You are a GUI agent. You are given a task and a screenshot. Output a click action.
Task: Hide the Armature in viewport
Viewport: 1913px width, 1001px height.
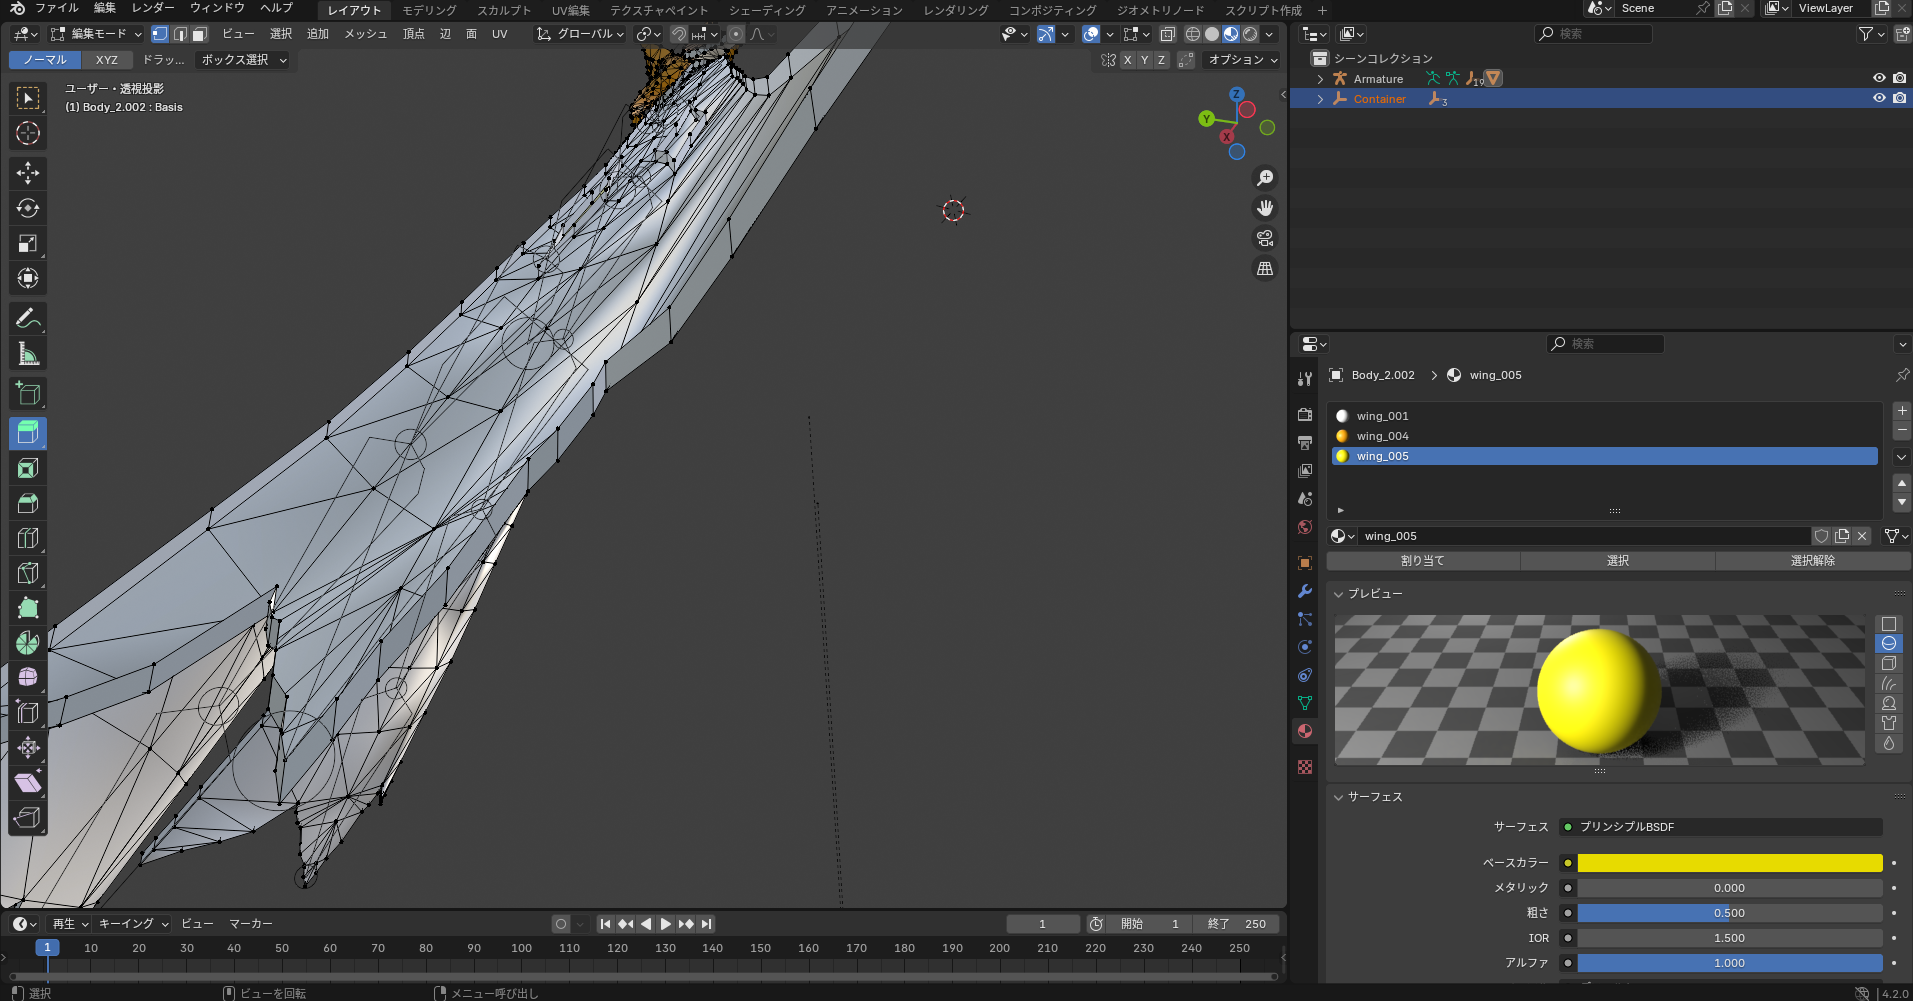point(1879,78)
